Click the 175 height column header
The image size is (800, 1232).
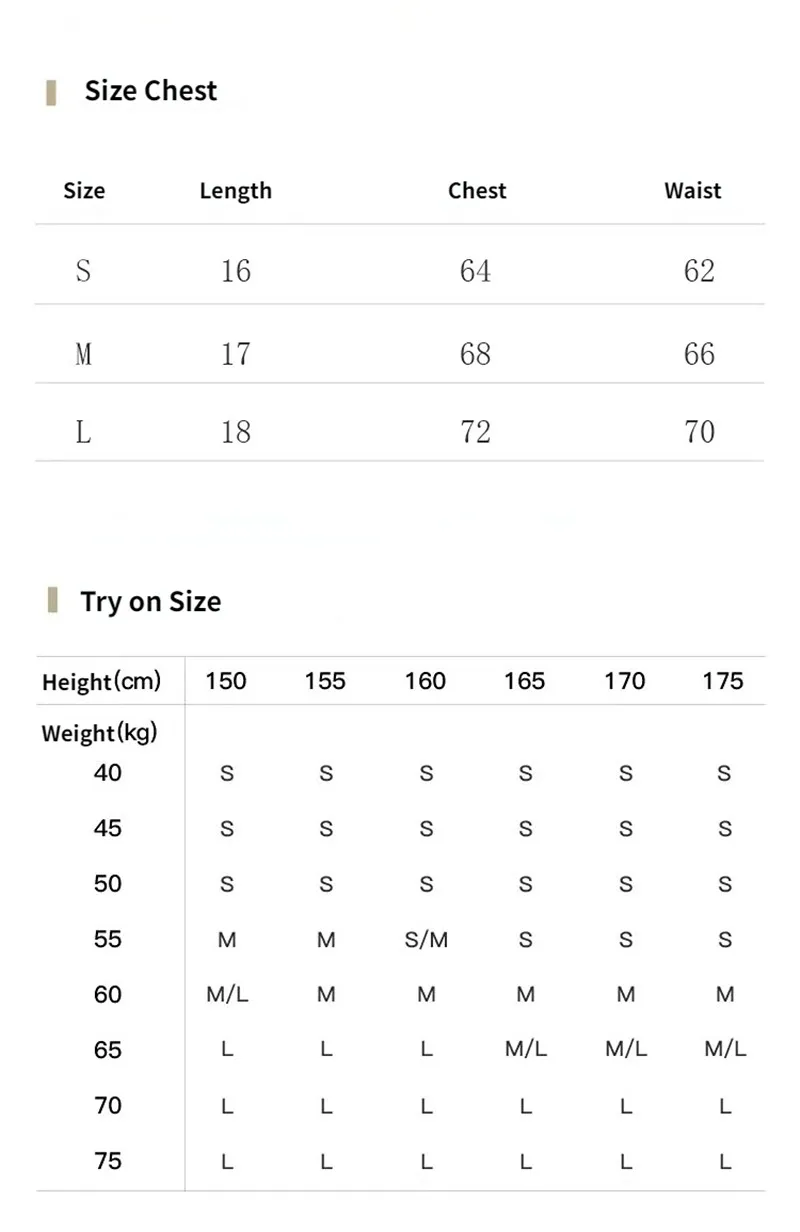(x=723, y=681)
